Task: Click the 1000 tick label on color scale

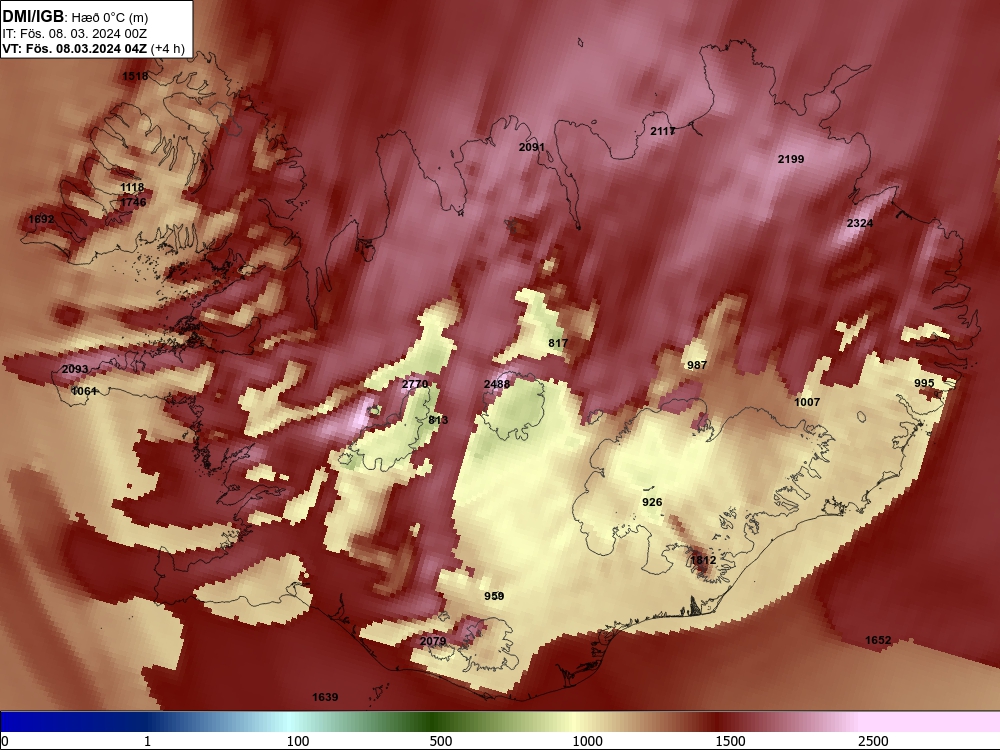Action: (x=587, y=741)
